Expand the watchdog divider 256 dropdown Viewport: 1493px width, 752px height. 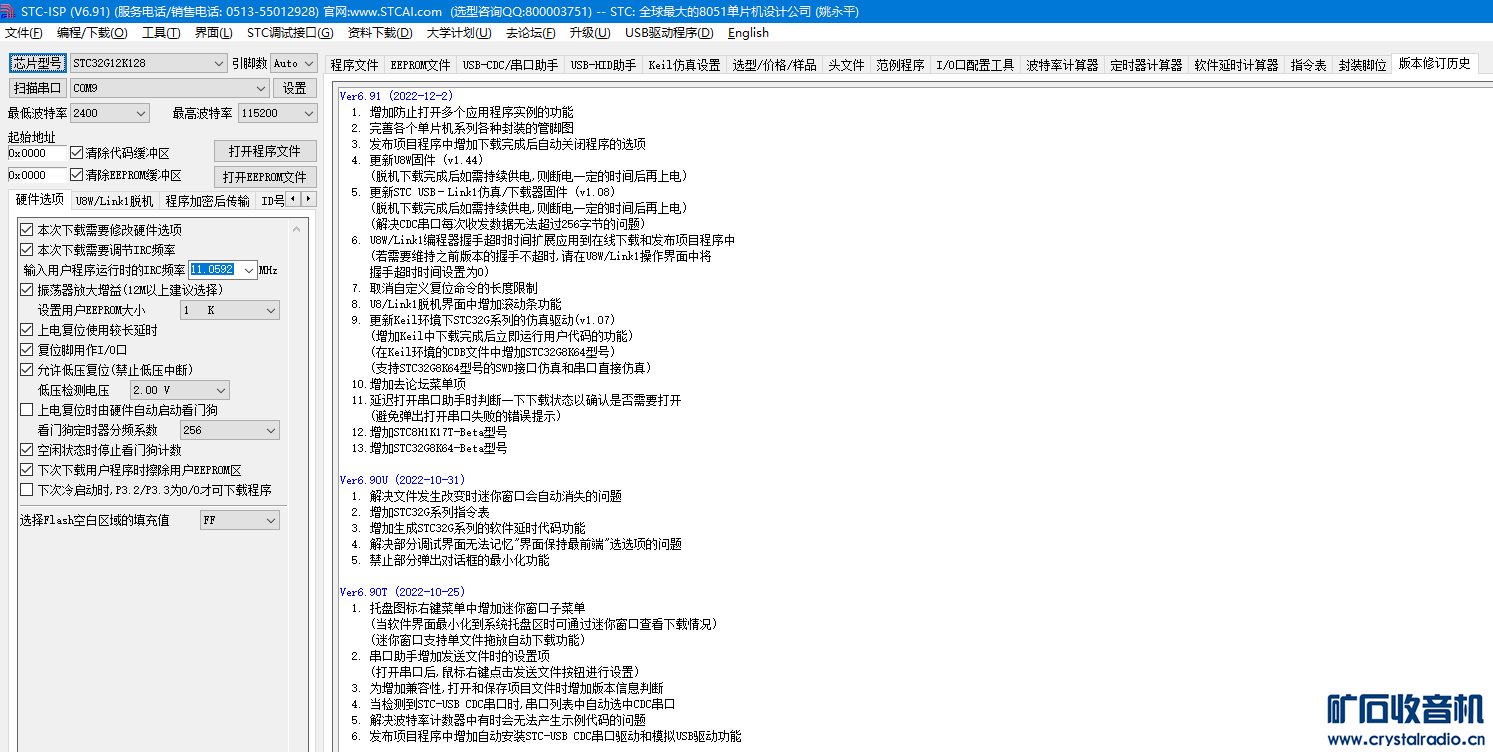229,430
